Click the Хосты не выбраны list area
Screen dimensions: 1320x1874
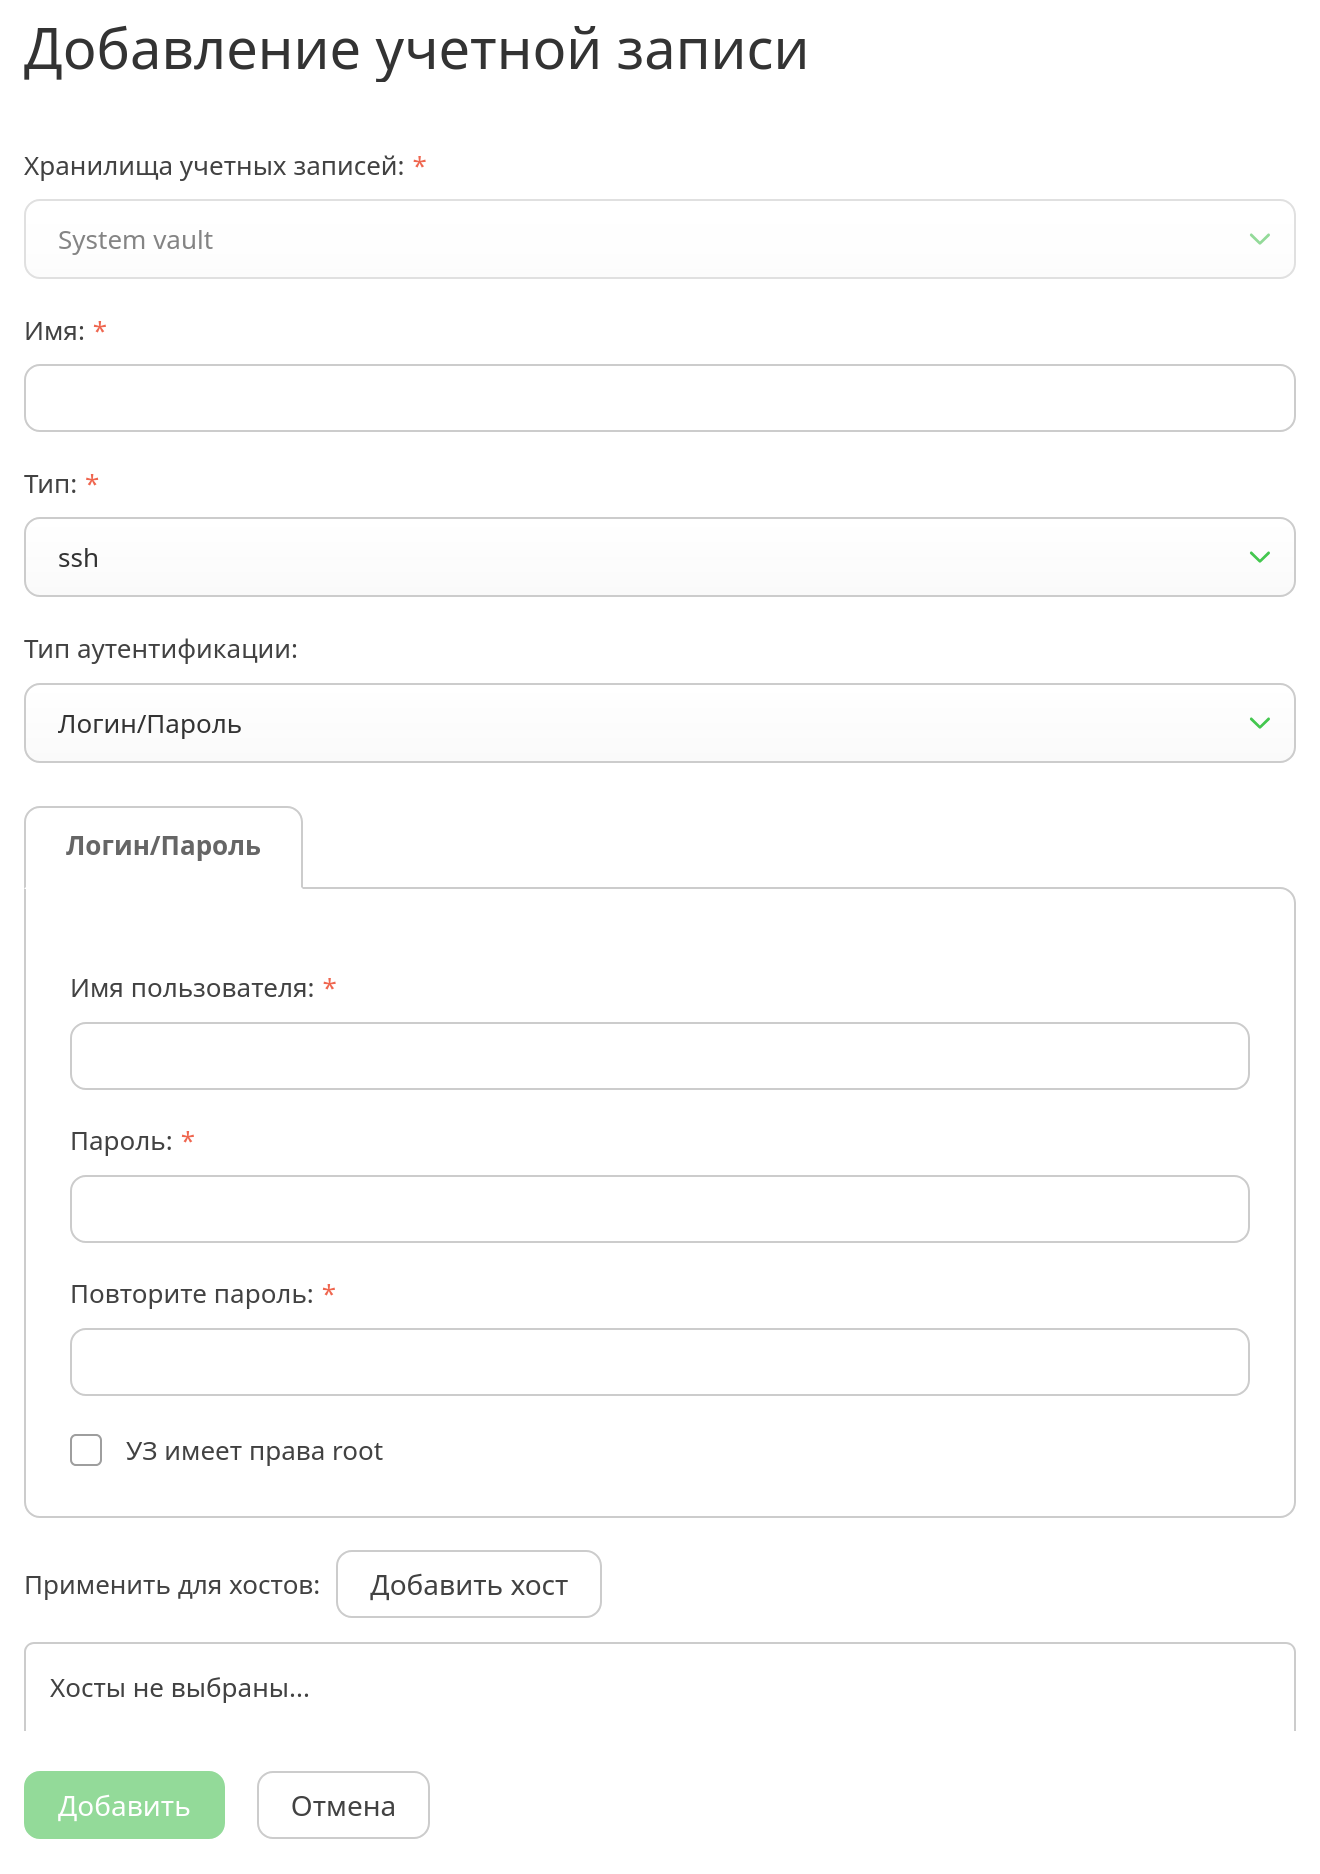click(x=660, y=1688)
